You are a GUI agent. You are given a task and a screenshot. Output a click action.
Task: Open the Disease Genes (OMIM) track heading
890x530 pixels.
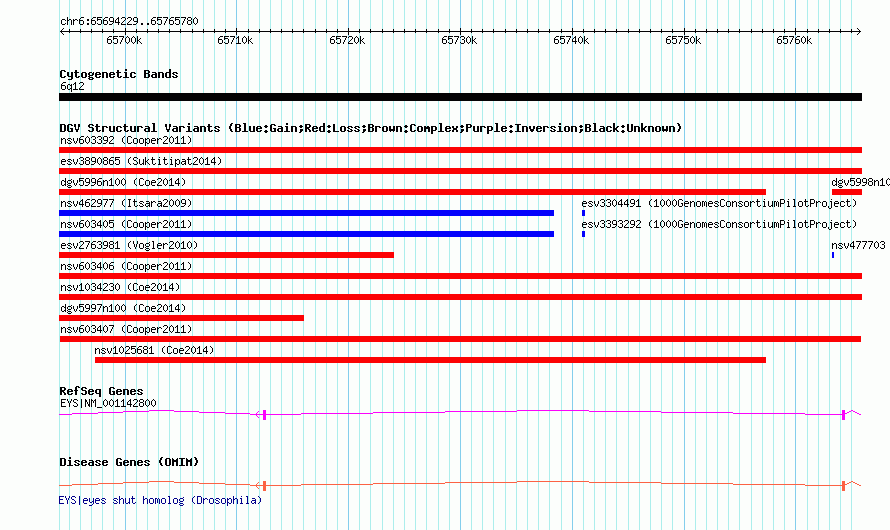[129, 462]
